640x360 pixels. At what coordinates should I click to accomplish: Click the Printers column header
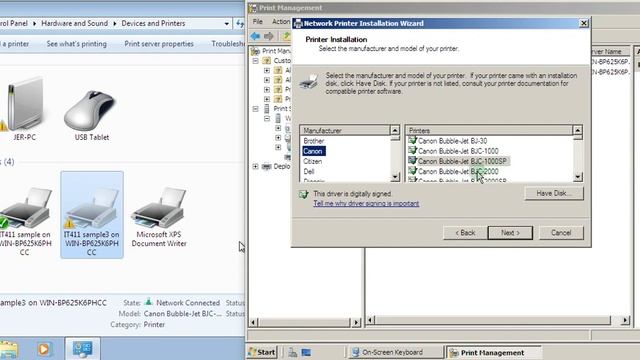pyautogui.click(x=489, y=131)
